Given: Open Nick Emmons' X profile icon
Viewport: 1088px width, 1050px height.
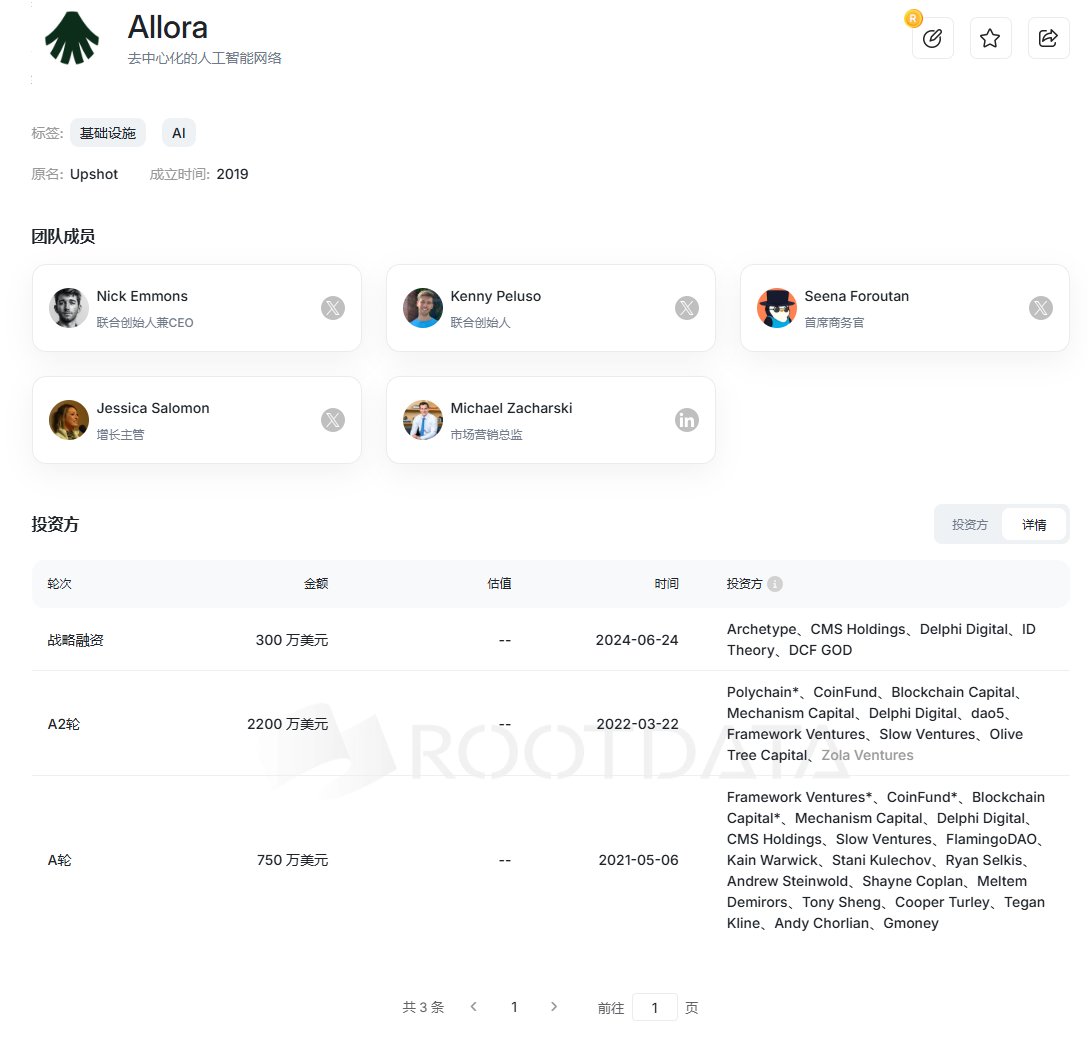Looking at the screenshot, I should pos(333,307).
